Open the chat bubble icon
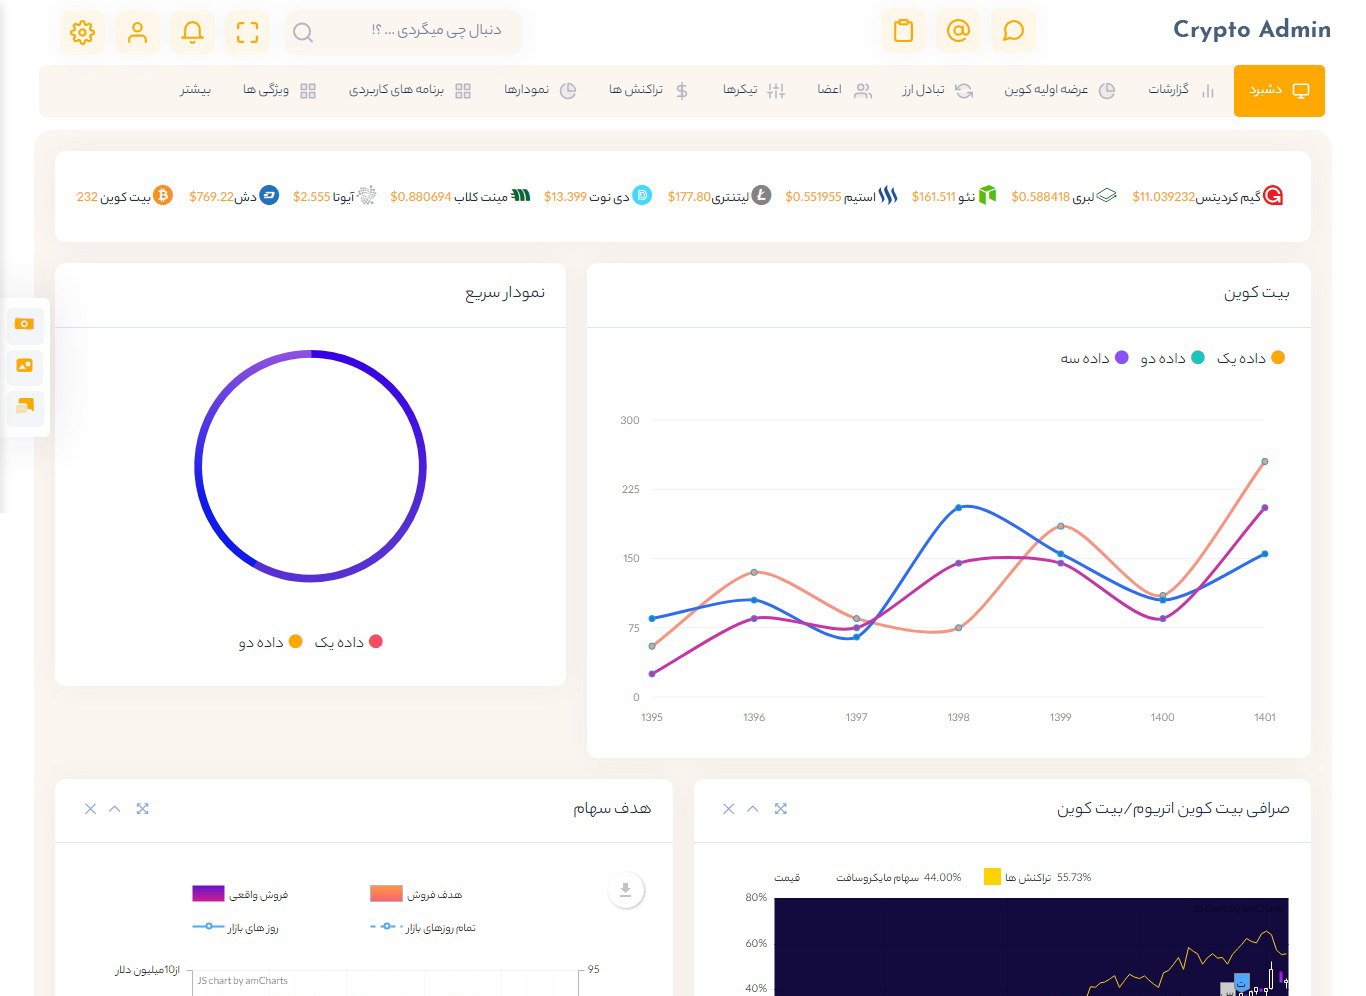This screenshot has height=996, width=1366. point(1013,31)
